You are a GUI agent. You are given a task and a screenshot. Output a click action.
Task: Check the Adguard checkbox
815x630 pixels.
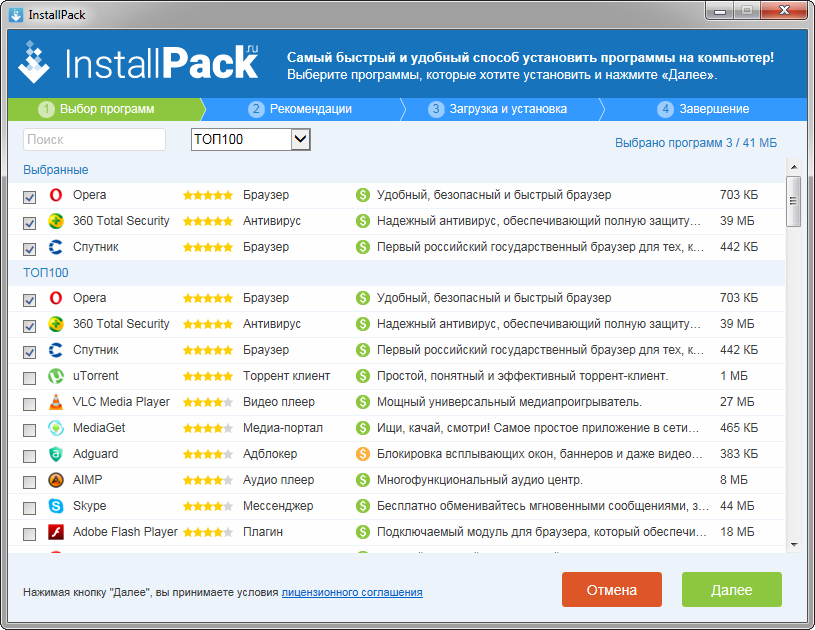point(30,456)
